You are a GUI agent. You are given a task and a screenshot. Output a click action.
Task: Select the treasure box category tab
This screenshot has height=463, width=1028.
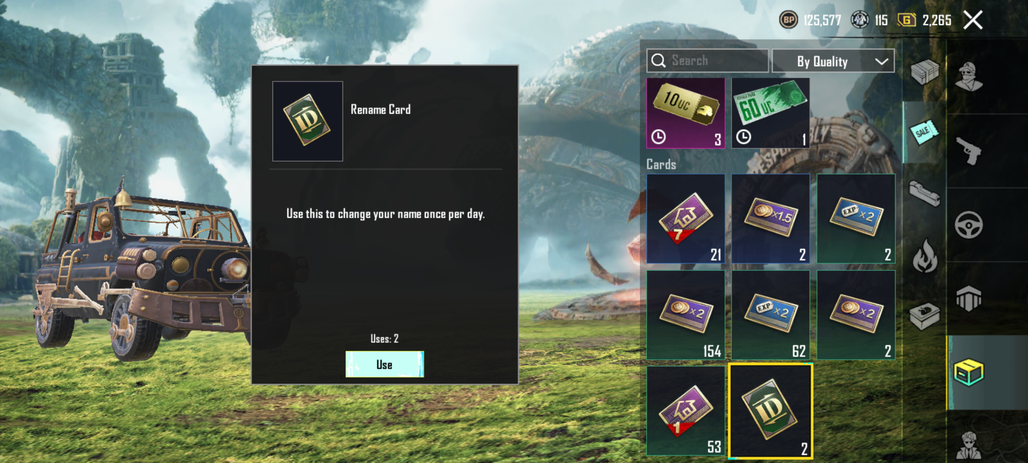click(970, 372)
